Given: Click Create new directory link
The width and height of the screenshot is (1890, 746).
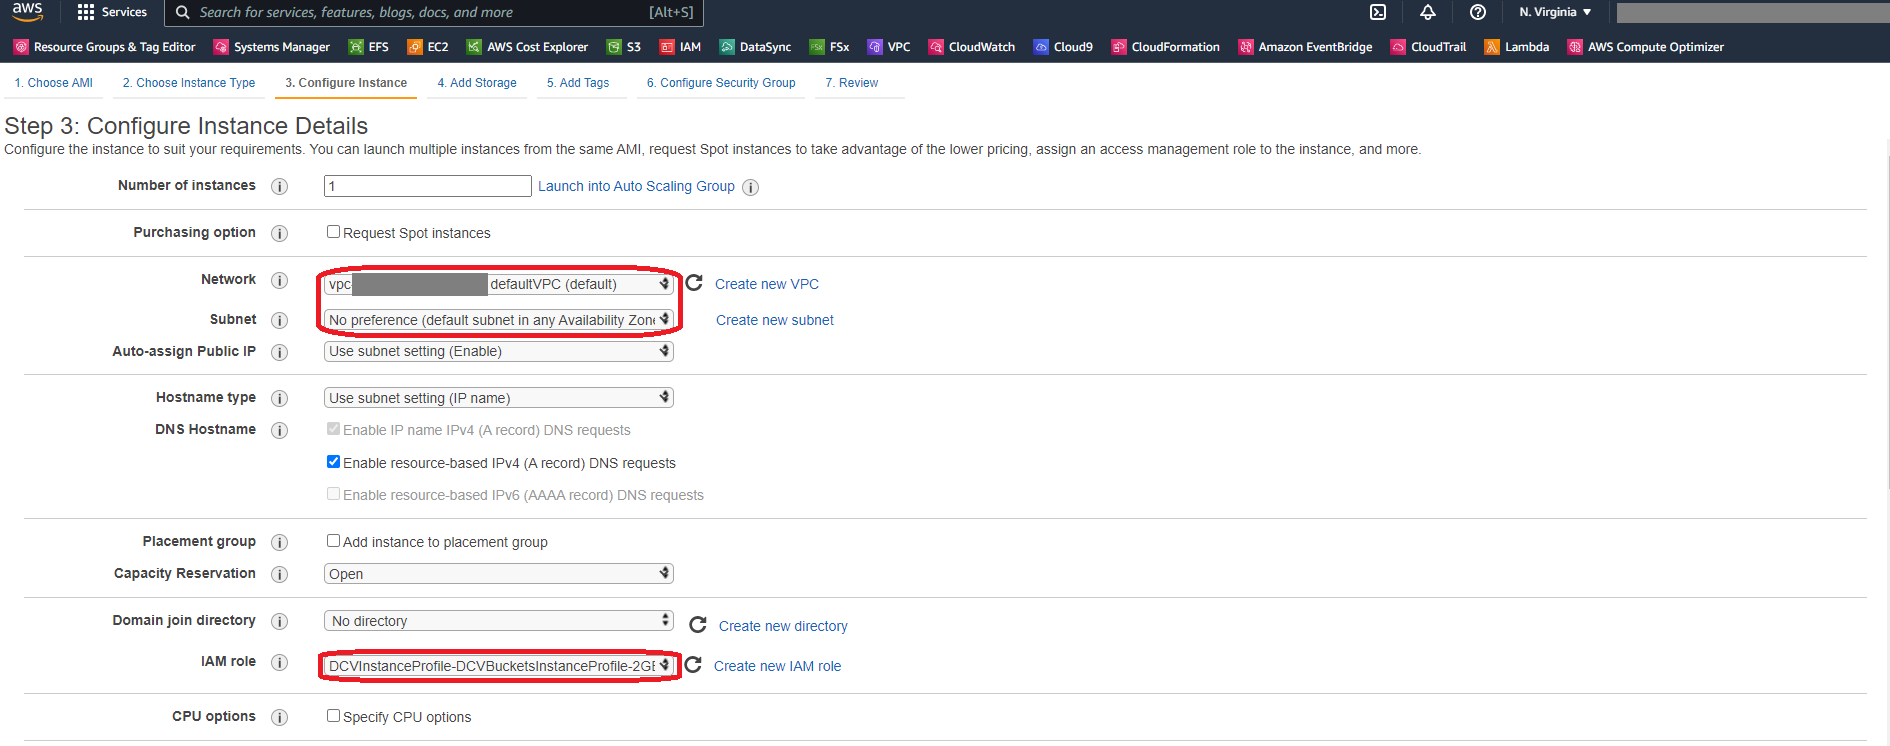Looking at the screenshot, I should pyautogui.click(x=783, y=626).
